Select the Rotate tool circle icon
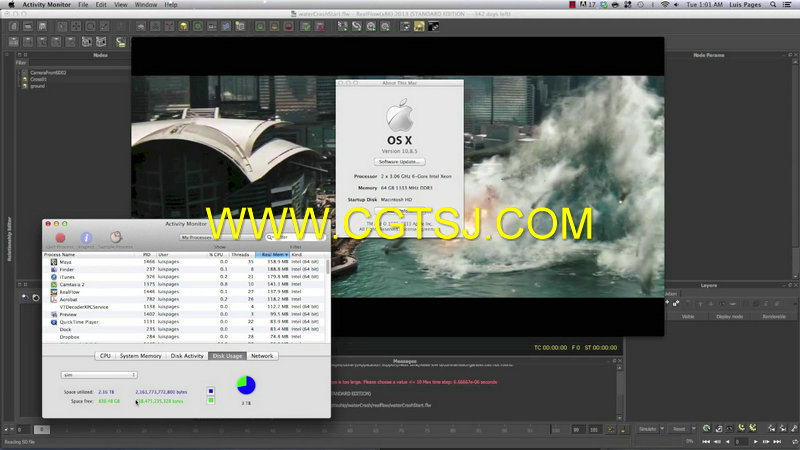Screen dimensions: 800x450 point(90,26)
